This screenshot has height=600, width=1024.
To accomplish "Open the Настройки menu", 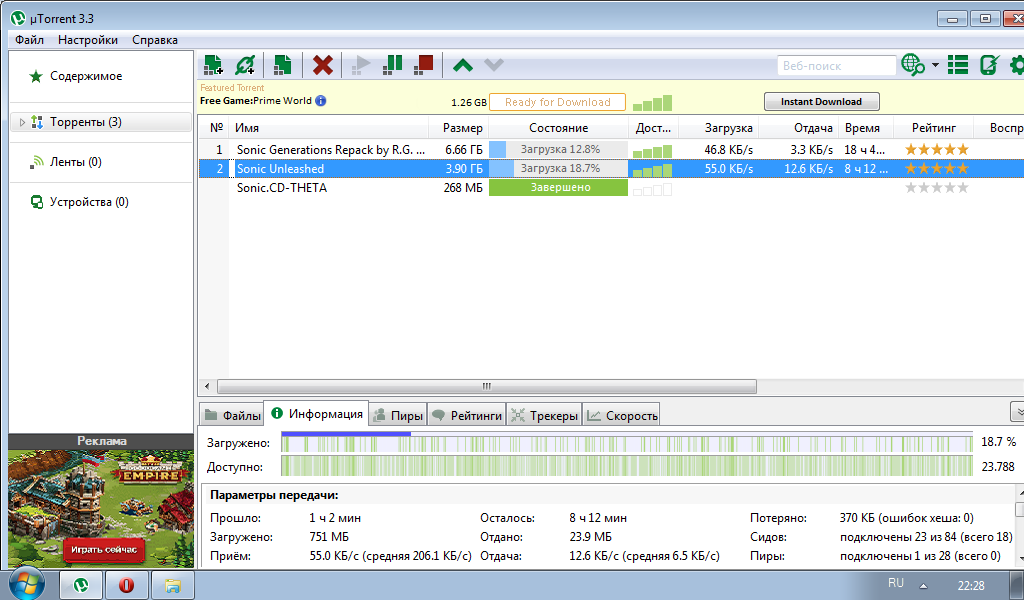I will pyautogui.click(x=88, y=40).
